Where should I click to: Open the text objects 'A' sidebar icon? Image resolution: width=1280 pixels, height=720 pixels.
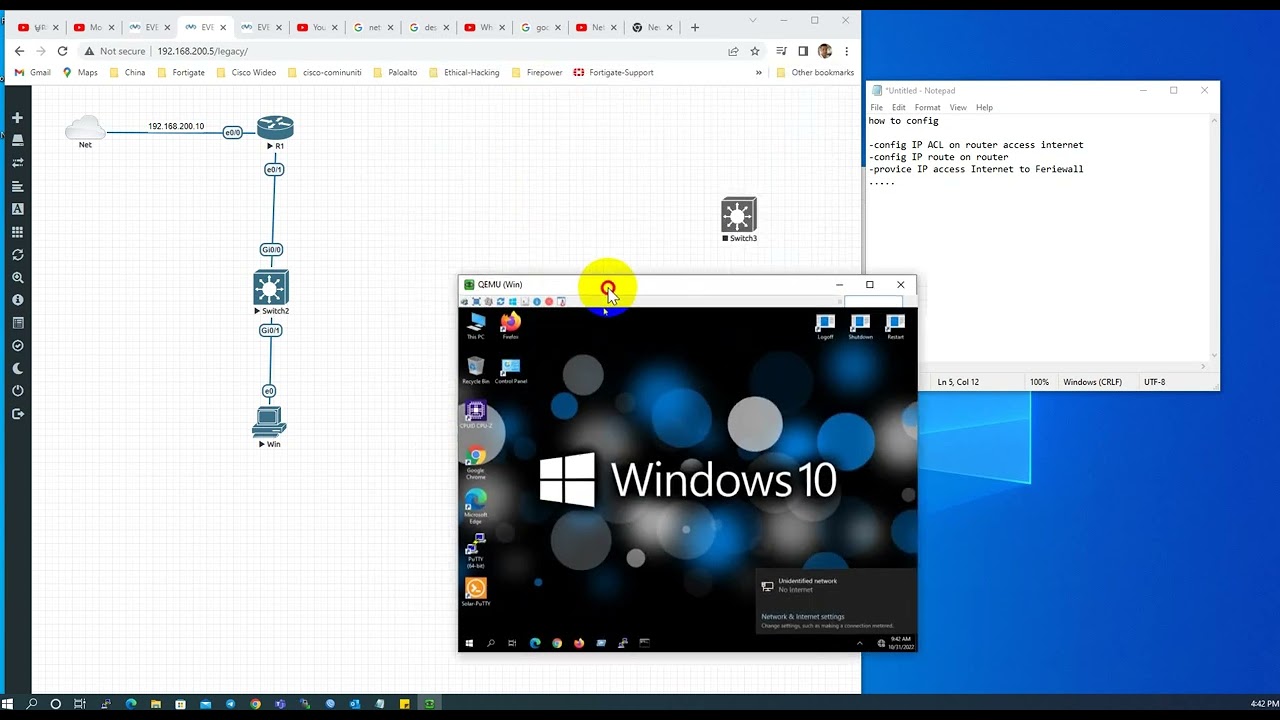17,209
